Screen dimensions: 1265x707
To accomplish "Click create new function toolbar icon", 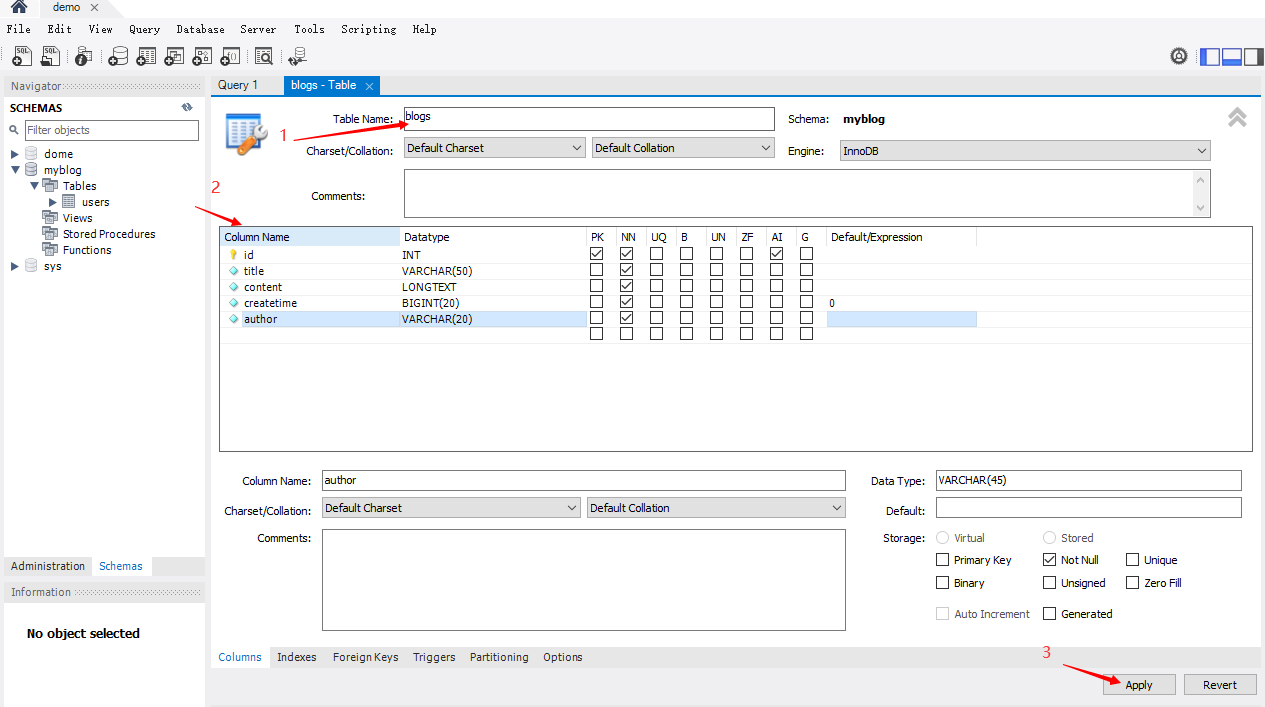I will coord(230,56).
